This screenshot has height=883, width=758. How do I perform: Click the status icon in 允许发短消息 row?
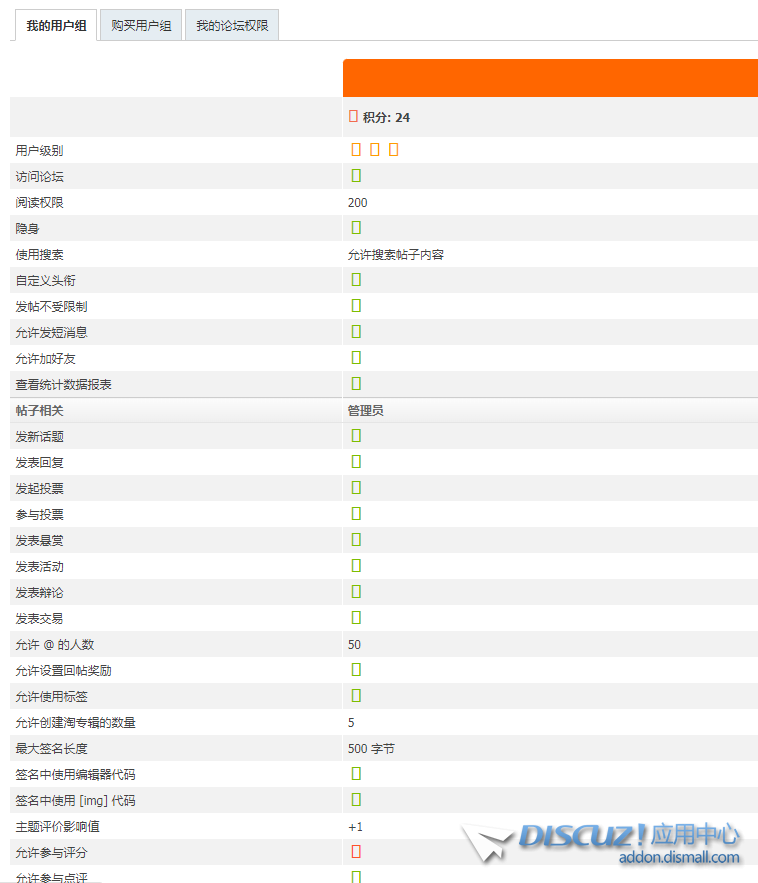tap(356, 331)
